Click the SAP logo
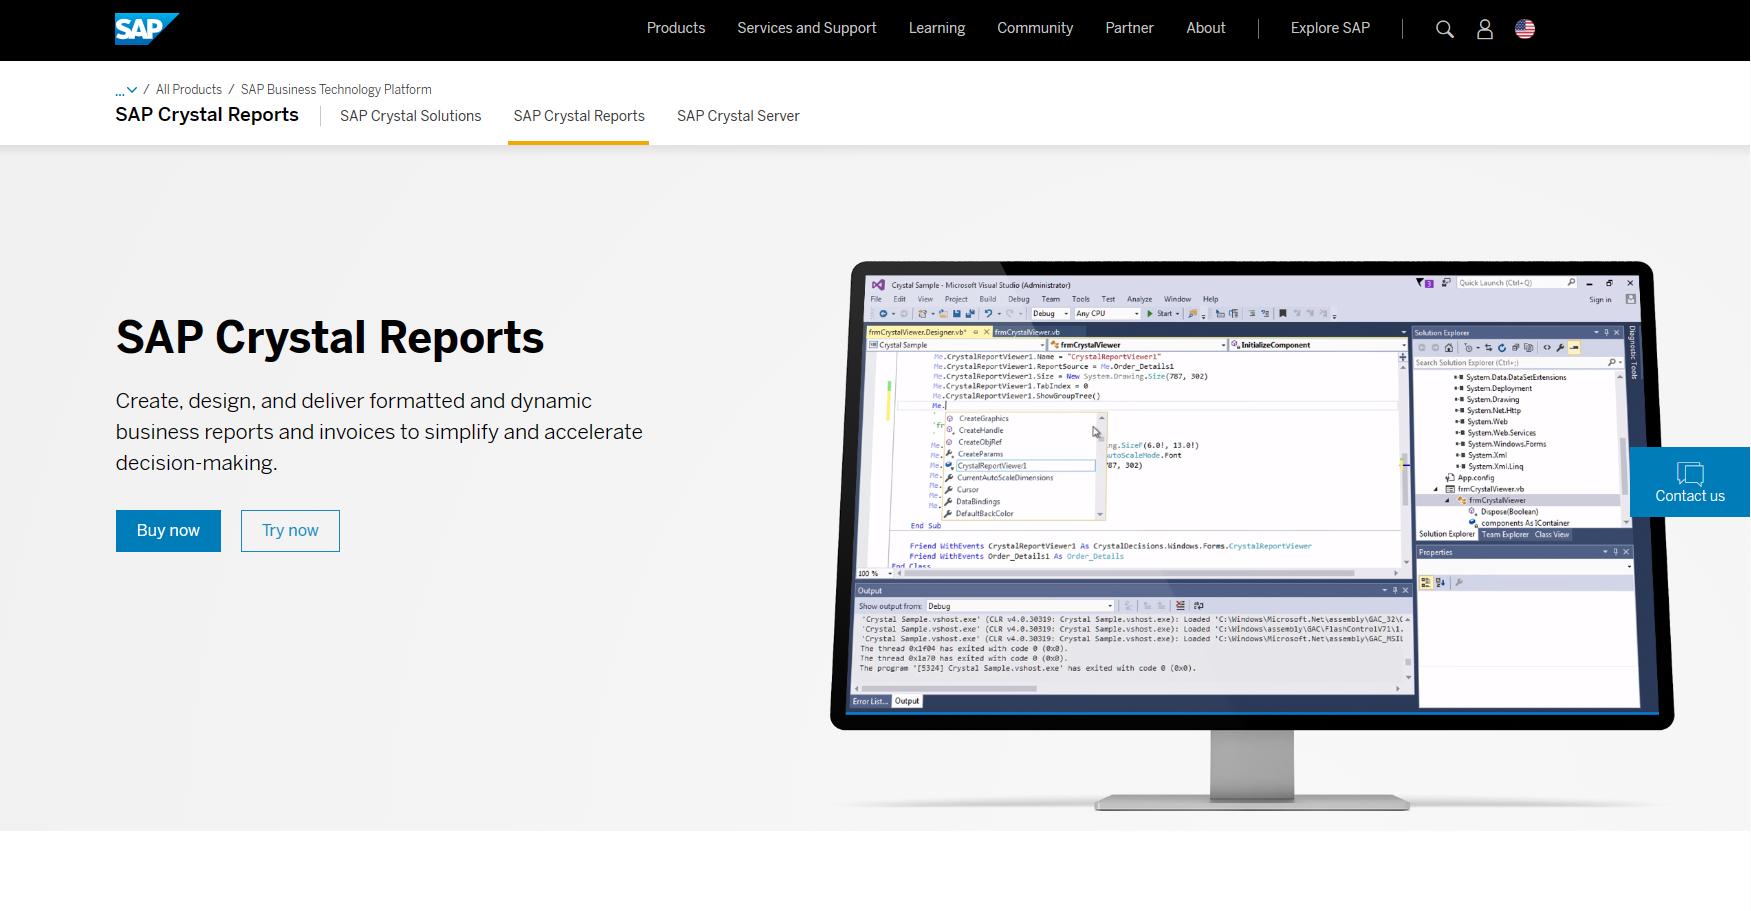The image size is (1751, 911). tap(141, 27)
